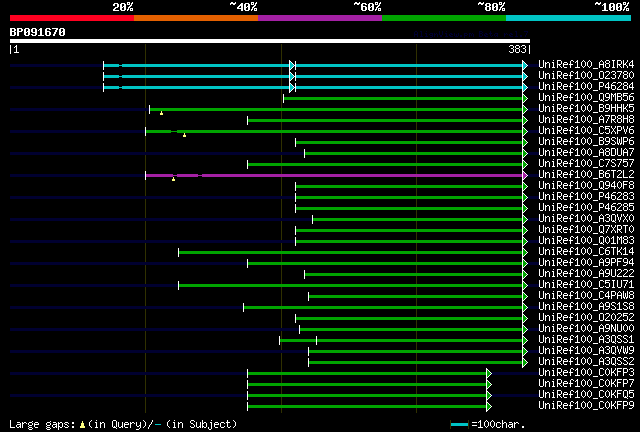Select the UniRef100_C0KFP9 label
The width and height of the screenshot is (640, 432).
pos(586,406)
